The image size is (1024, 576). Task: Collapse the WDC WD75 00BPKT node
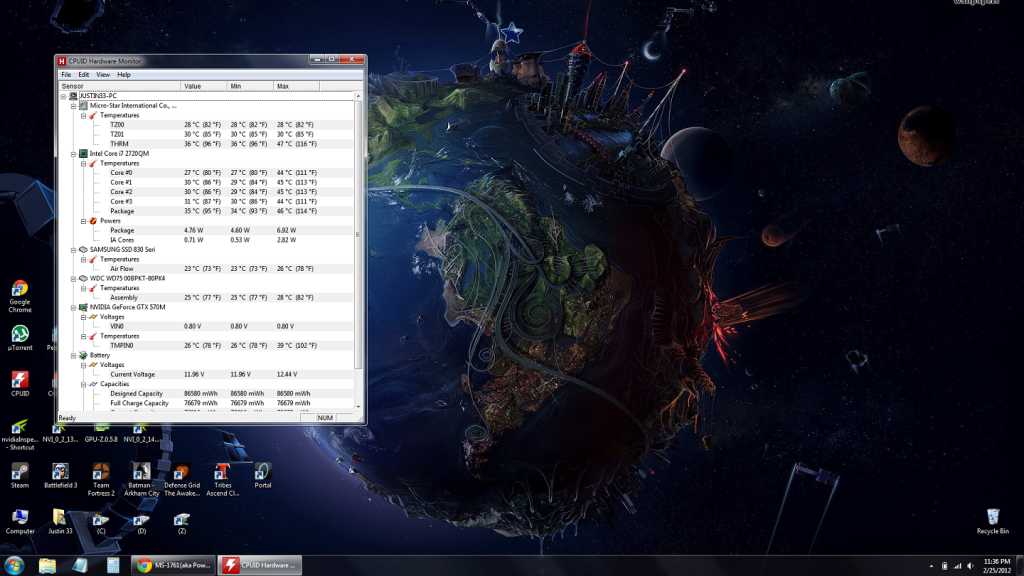point(73,279)
